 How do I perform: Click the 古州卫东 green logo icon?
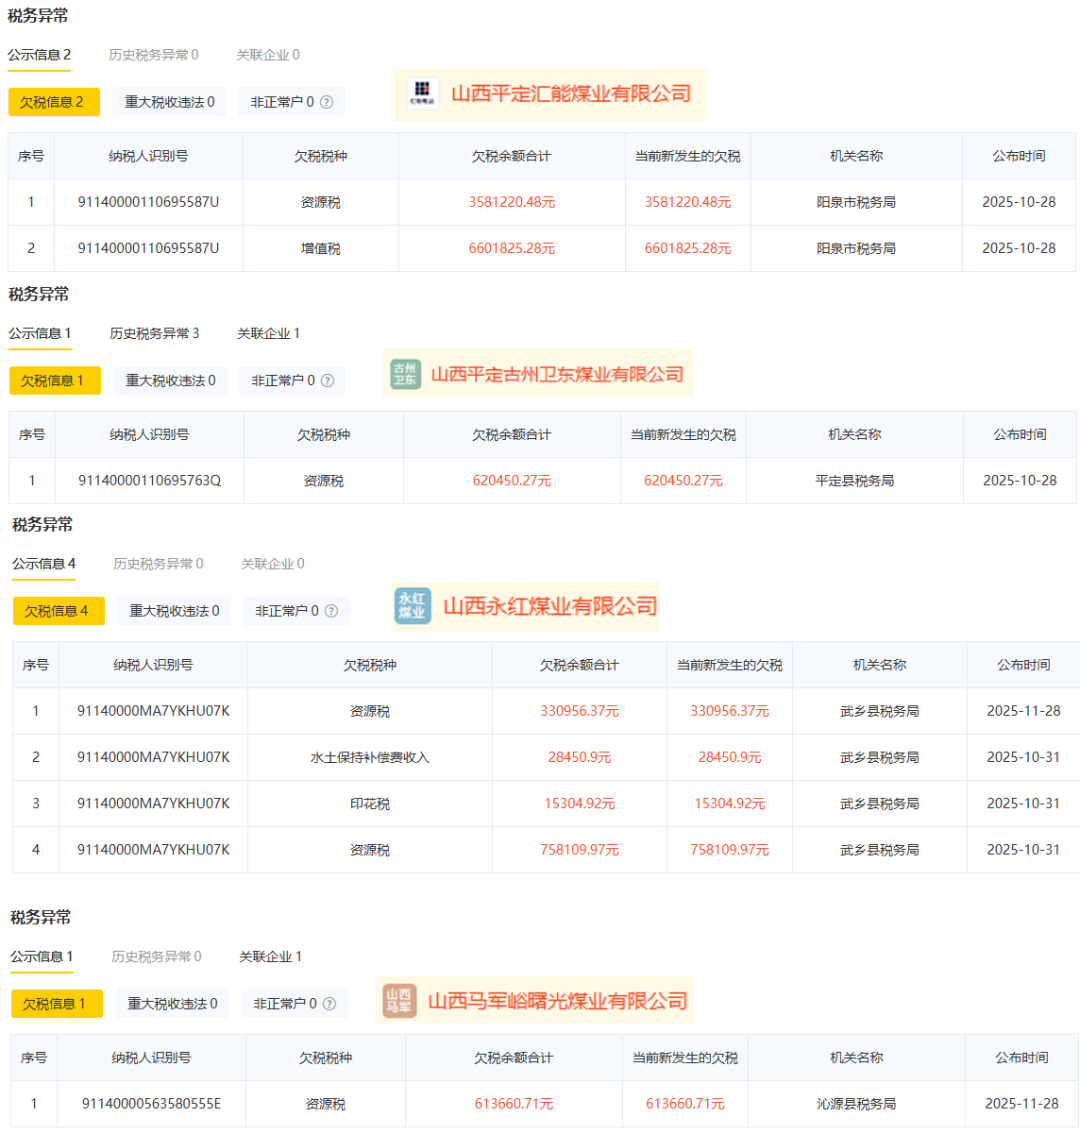pos(406,375)
